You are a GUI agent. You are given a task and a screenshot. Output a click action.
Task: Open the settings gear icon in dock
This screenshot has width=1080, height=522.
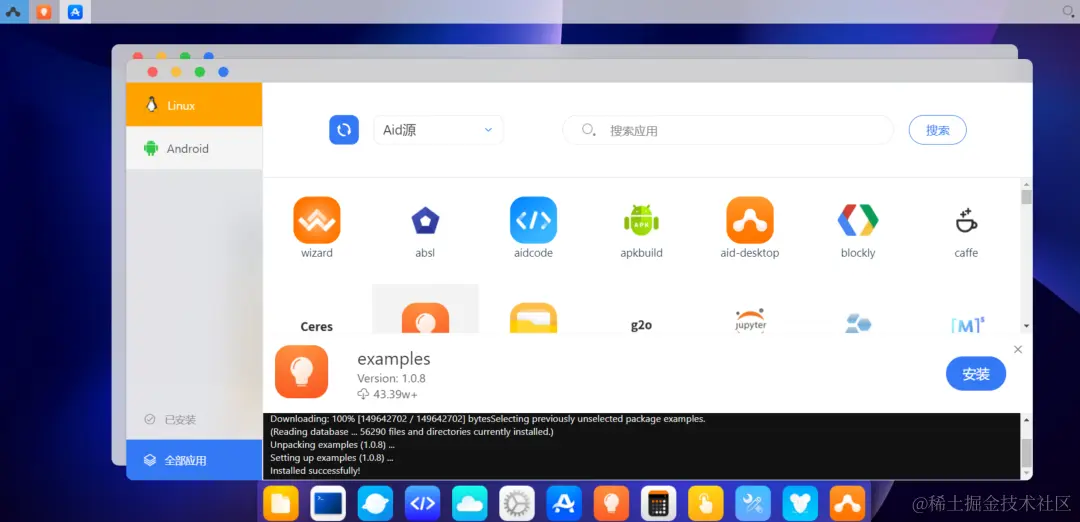(517, 503)
